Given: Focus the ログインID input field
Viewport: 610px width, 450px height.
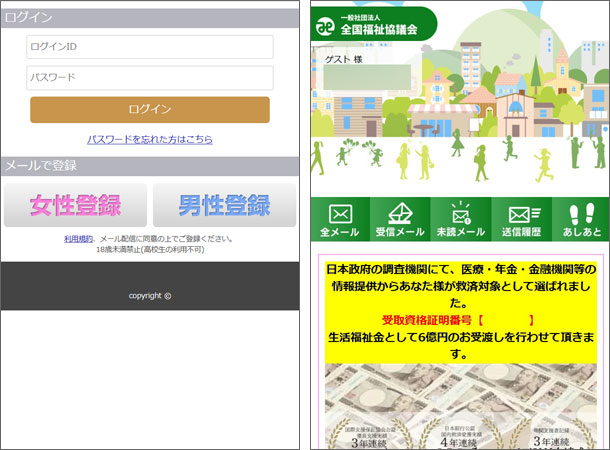Looking at the screenshot, I should pos(150,47).
